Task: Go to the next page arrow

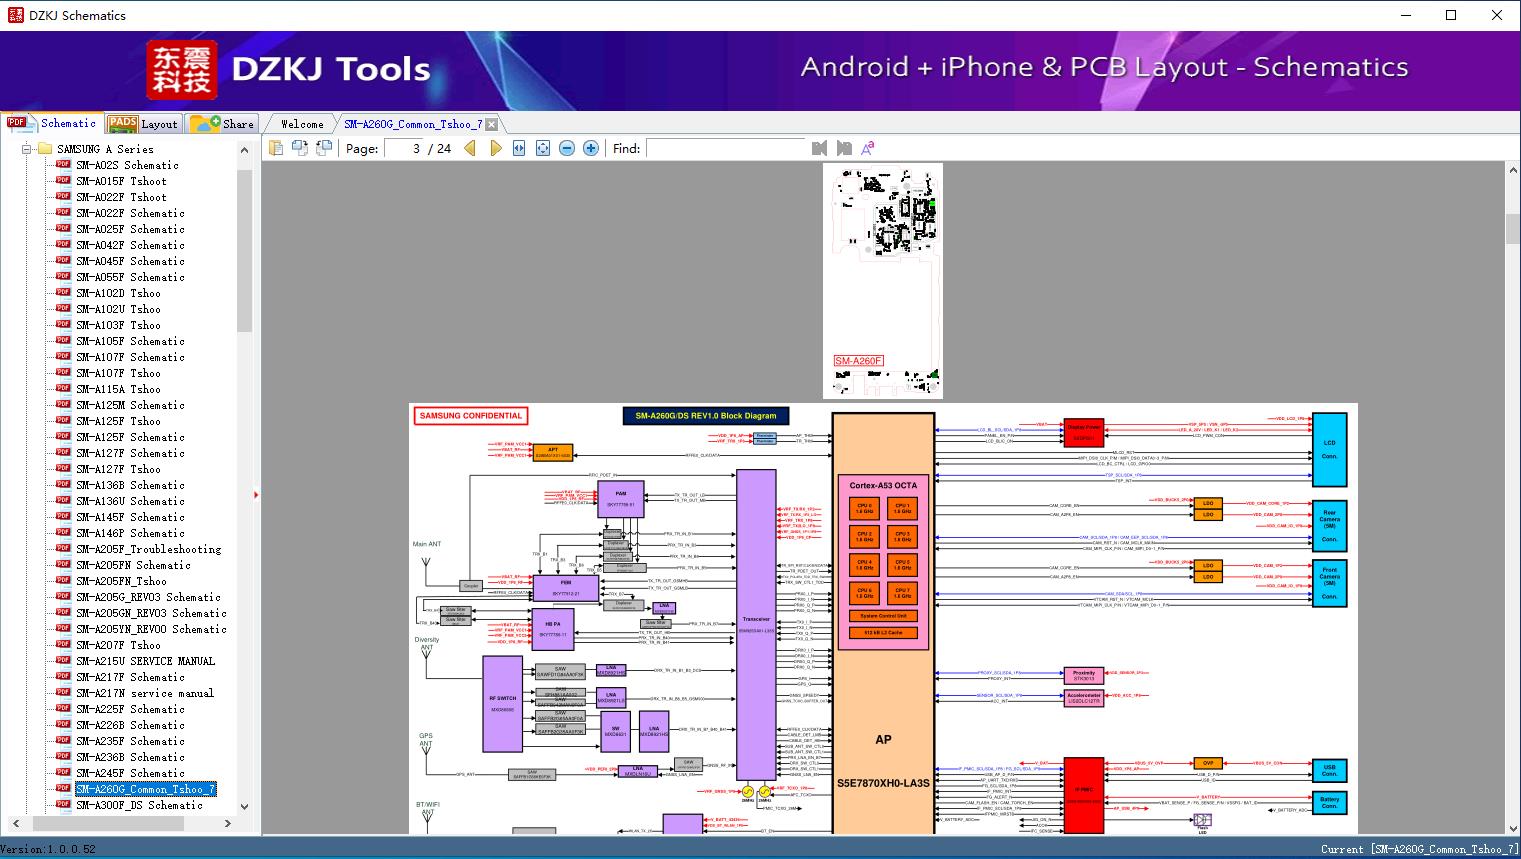Action: (495, 148)
